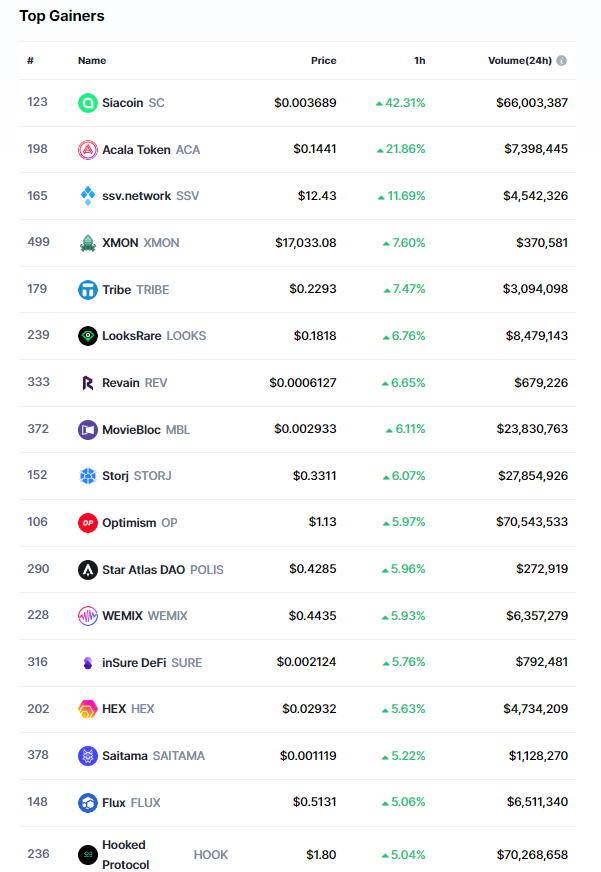Sort table by Price column header

point(323,61)
